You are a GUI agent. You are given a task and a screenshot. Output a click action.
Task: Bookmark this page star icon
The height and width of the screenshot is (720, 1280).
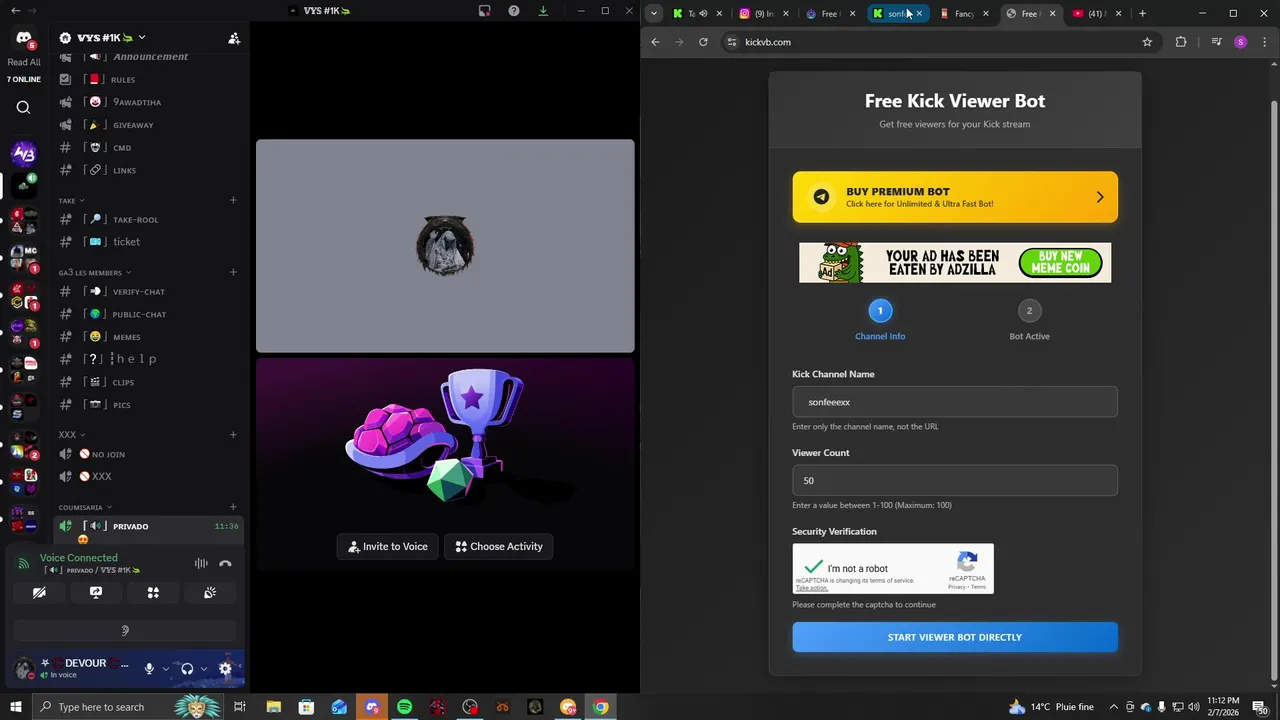[x=1147, y=42]
